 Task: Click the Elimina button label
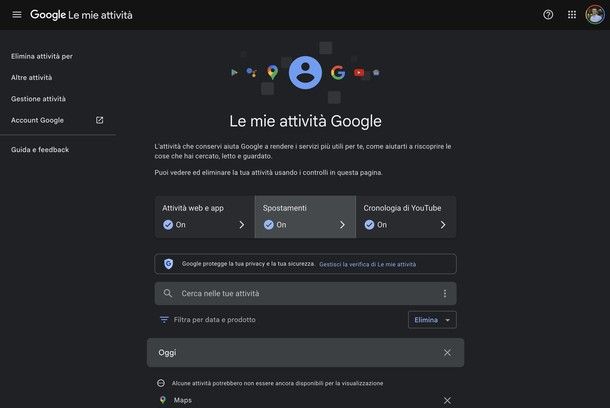pos(426,320)
